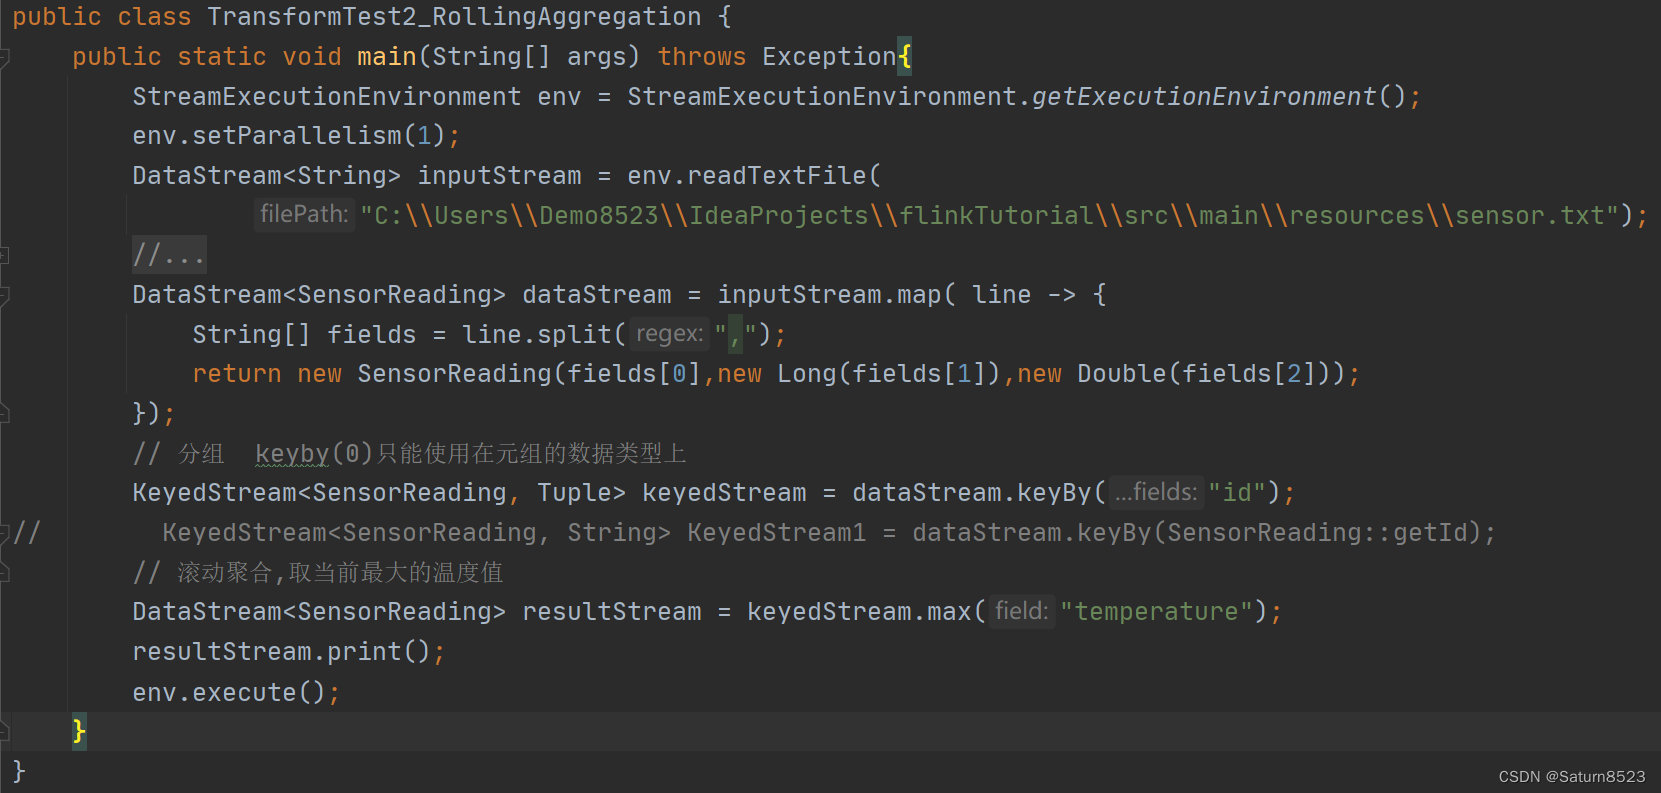Viewport: 1661px width, 793px height.
Task: Click the return keyword
Action: [237, 374]
